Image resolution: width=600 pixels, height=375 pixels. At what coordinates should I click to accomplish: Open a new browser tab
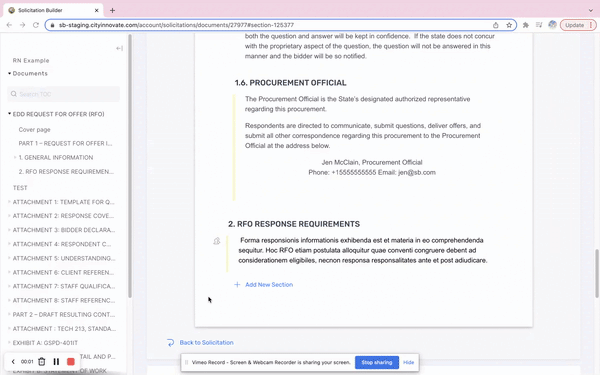tap(112, 10)
